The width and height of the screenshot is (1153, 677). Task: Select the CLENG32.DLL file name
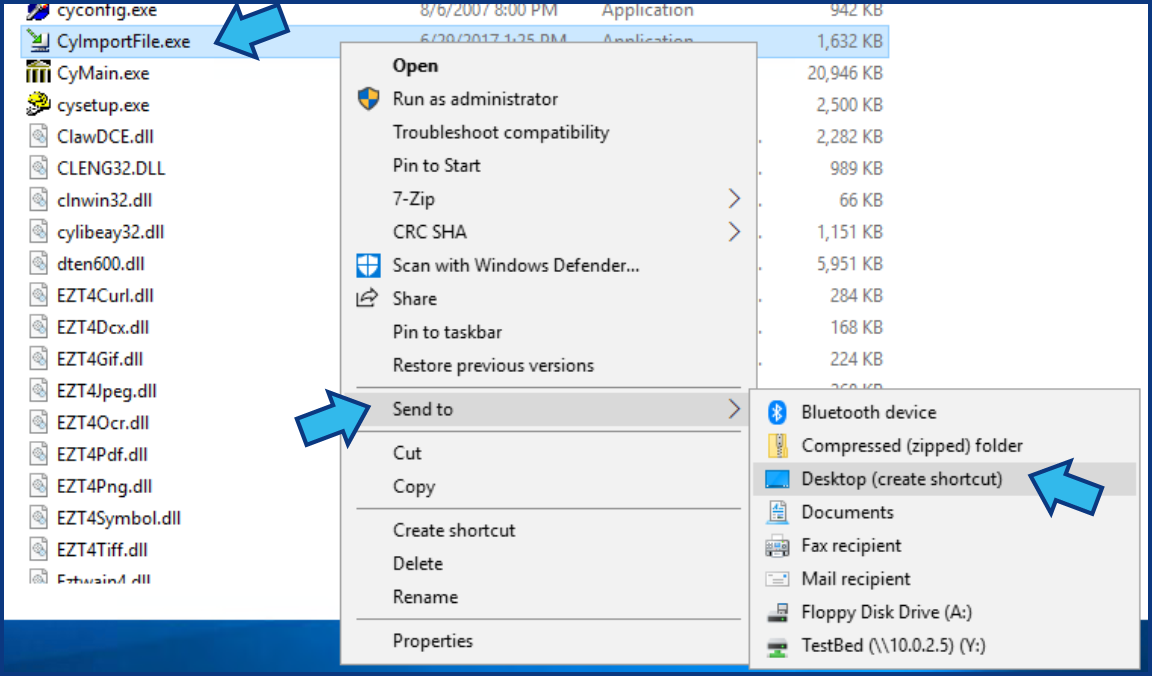click(111, 168)
